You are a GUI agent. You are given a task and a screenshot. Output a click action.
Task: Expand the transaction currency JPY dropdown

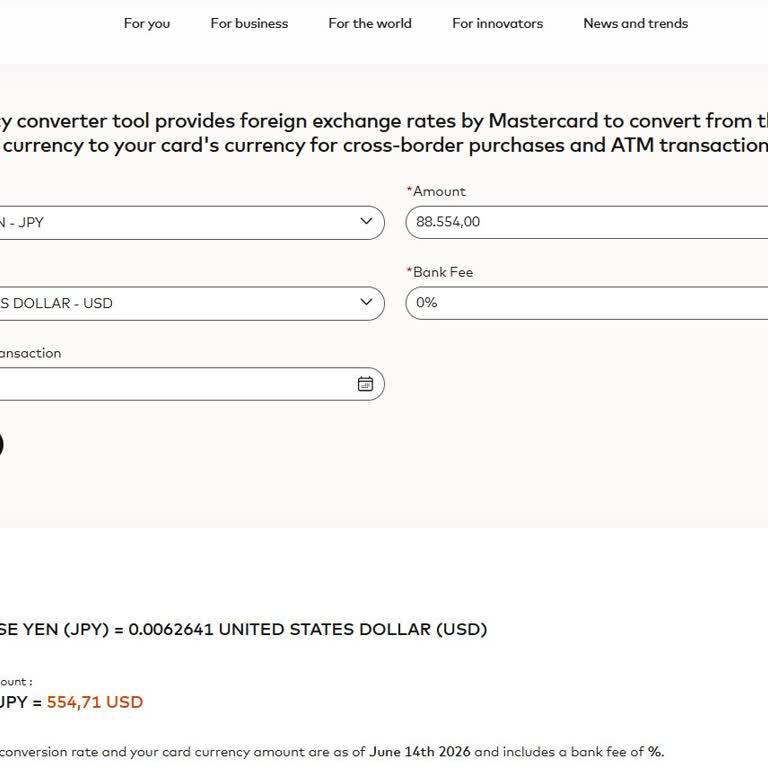click(x=192, y=223)
